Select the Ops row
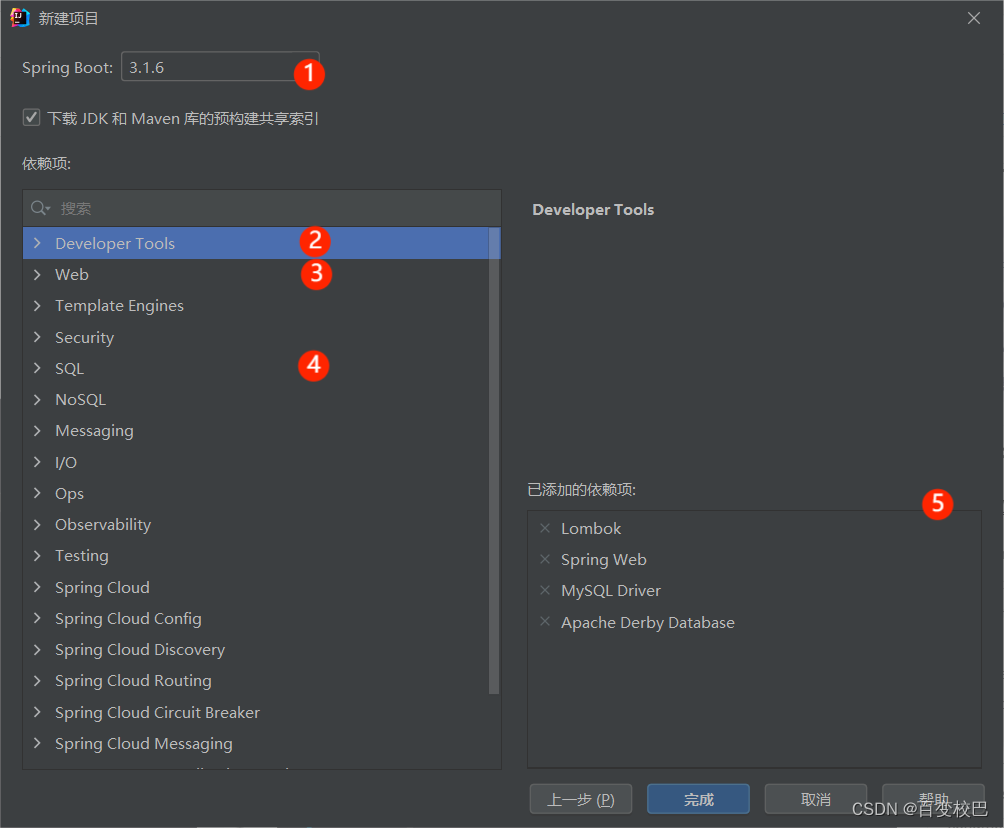The height and width of the screenshot is (828, 1004). [x=256, y=493]
